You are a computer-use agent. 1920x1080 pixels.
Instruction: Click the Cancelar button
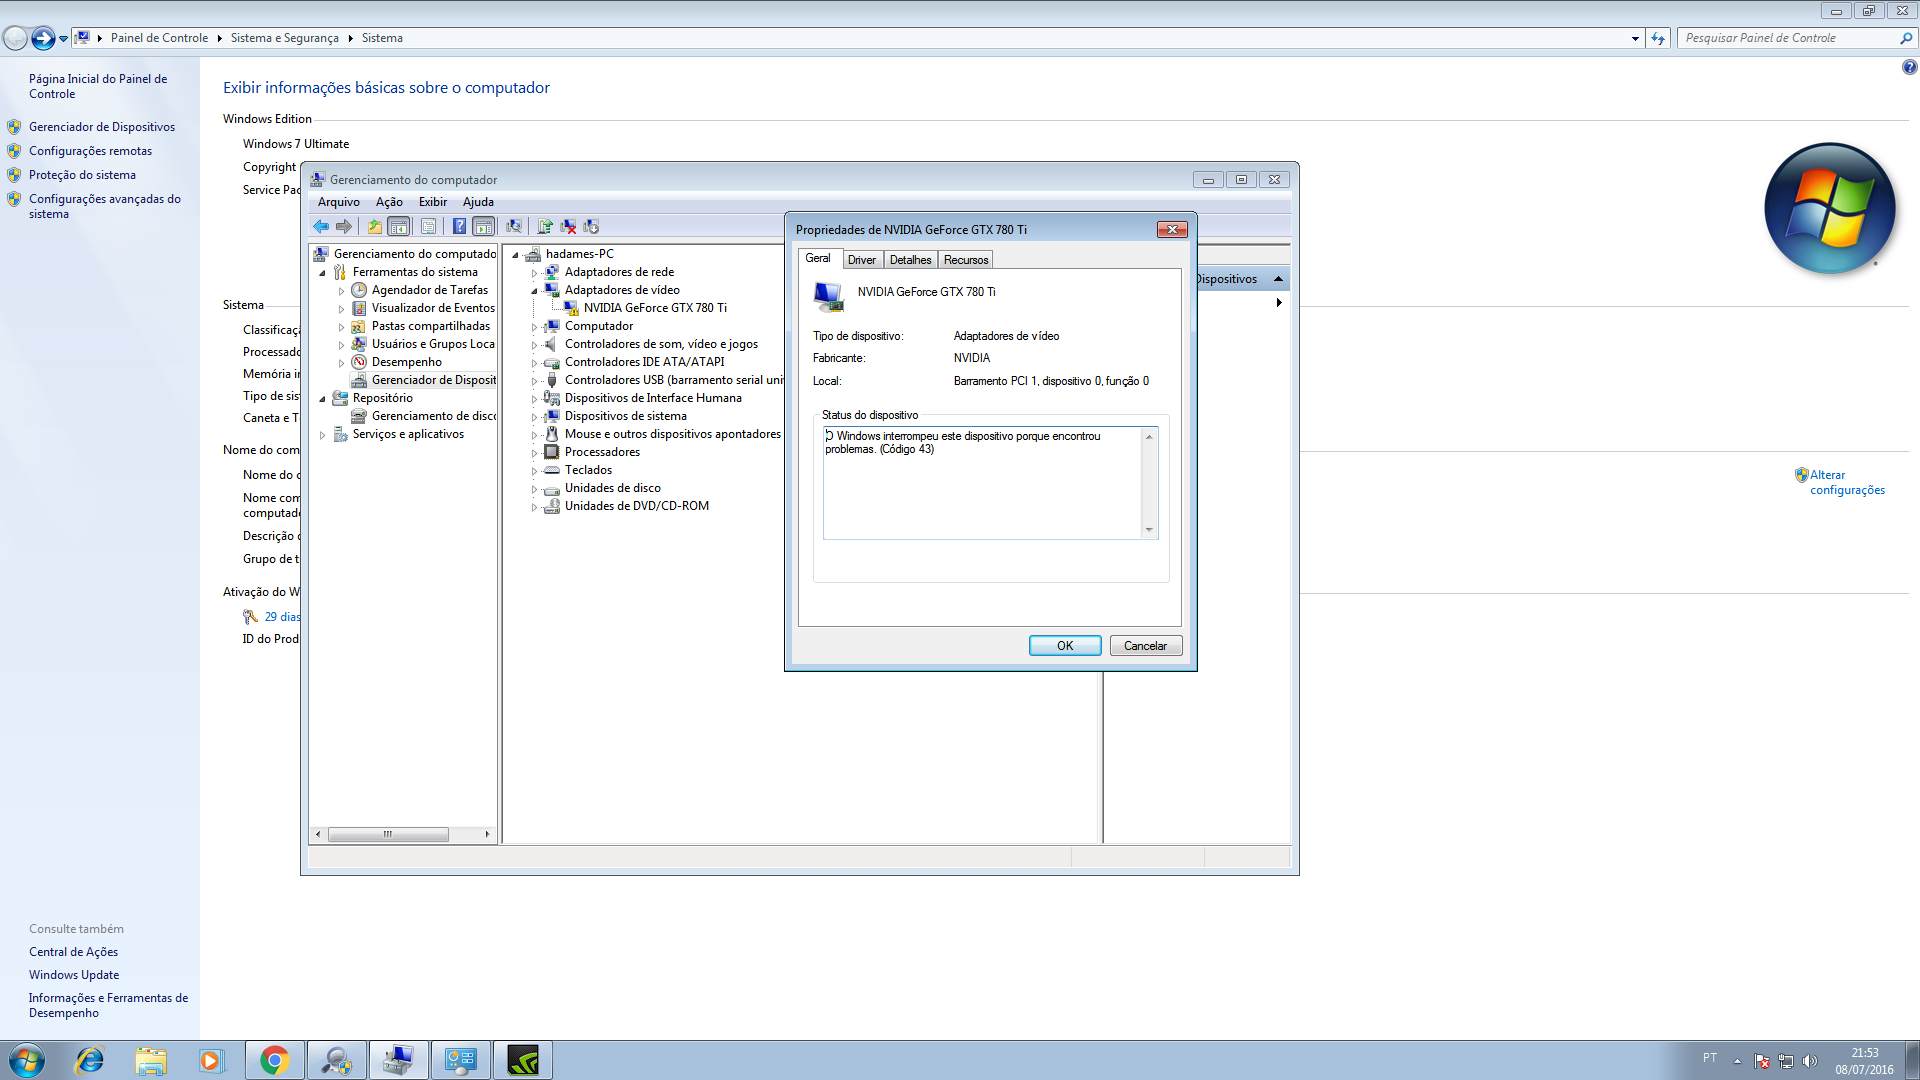coord(1145,646)
